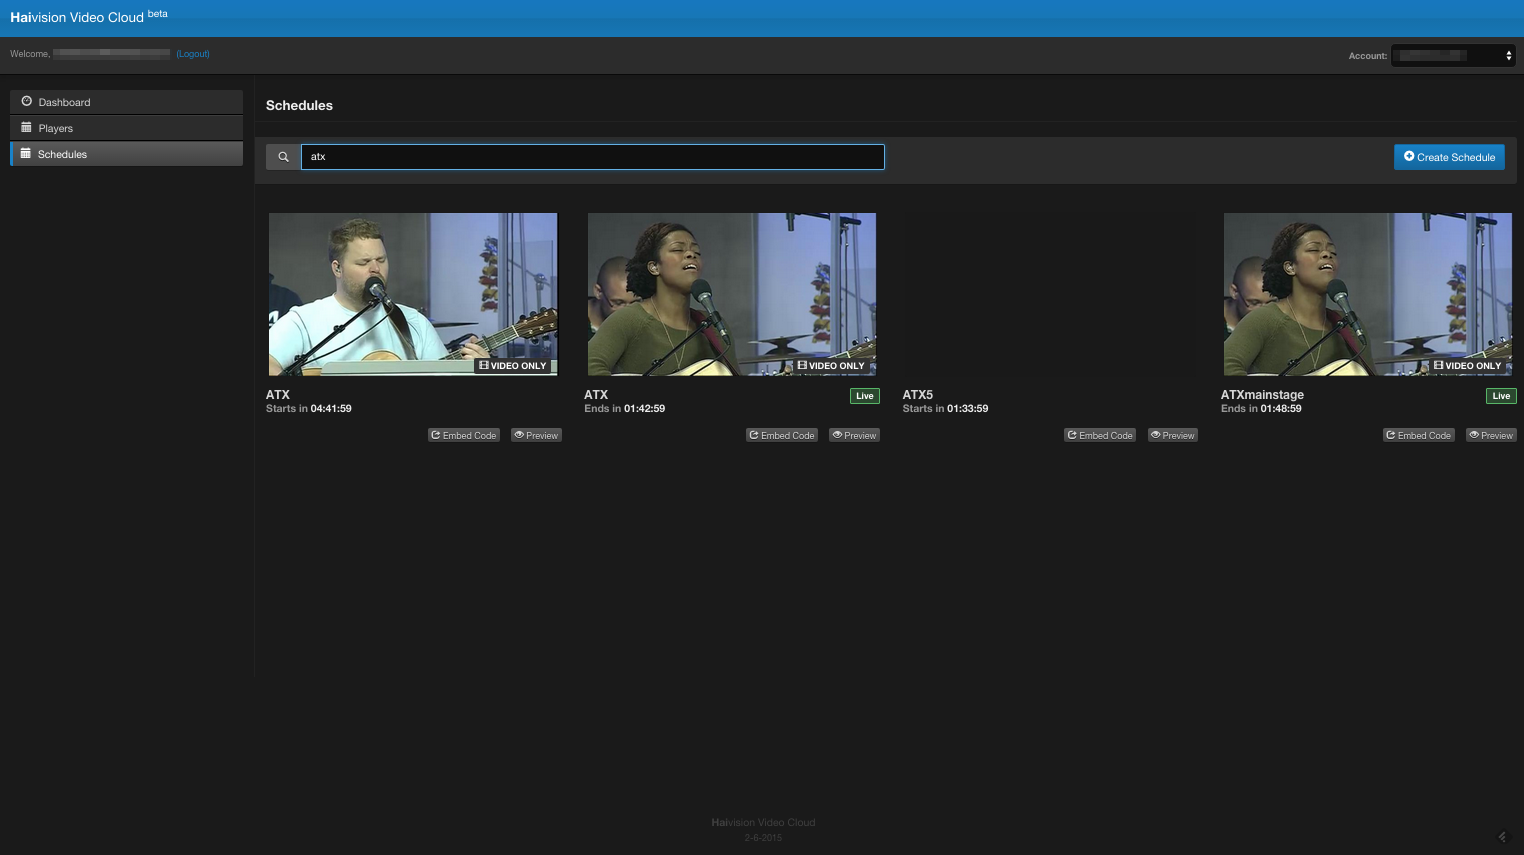Open the blank ATX5 schedule thumbnail
Viewport: 1524px width, 855px height.
1050,294
